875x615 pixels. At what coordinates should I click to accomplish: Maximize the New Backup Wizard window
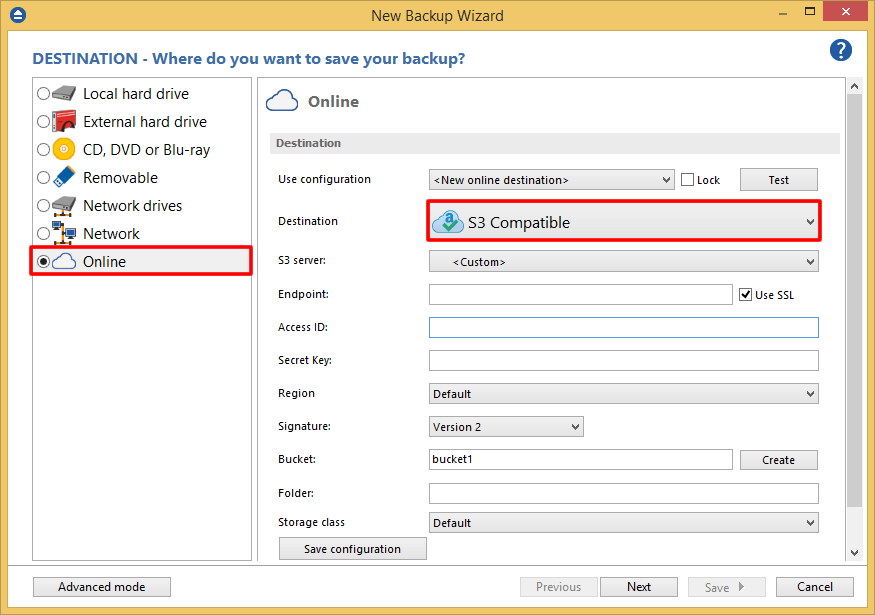810,11
